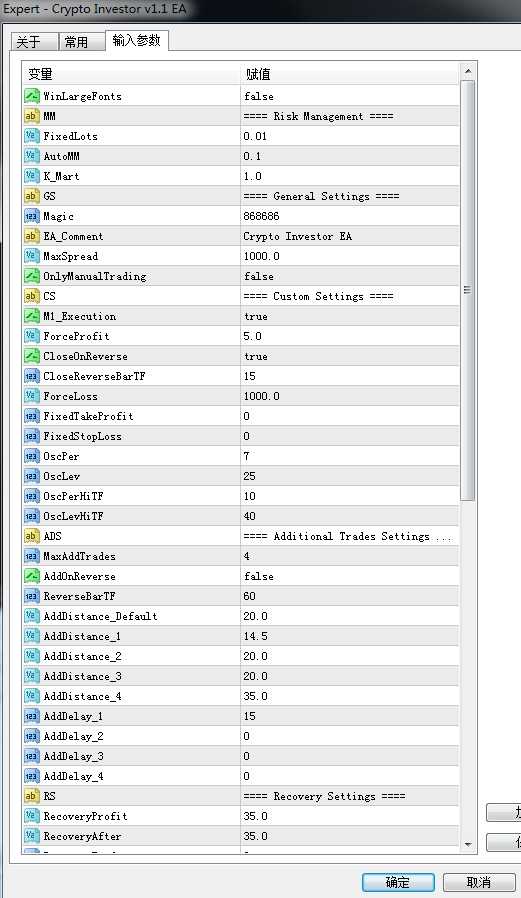Click the FixedStopLoss variable name

tap(82, 436)
